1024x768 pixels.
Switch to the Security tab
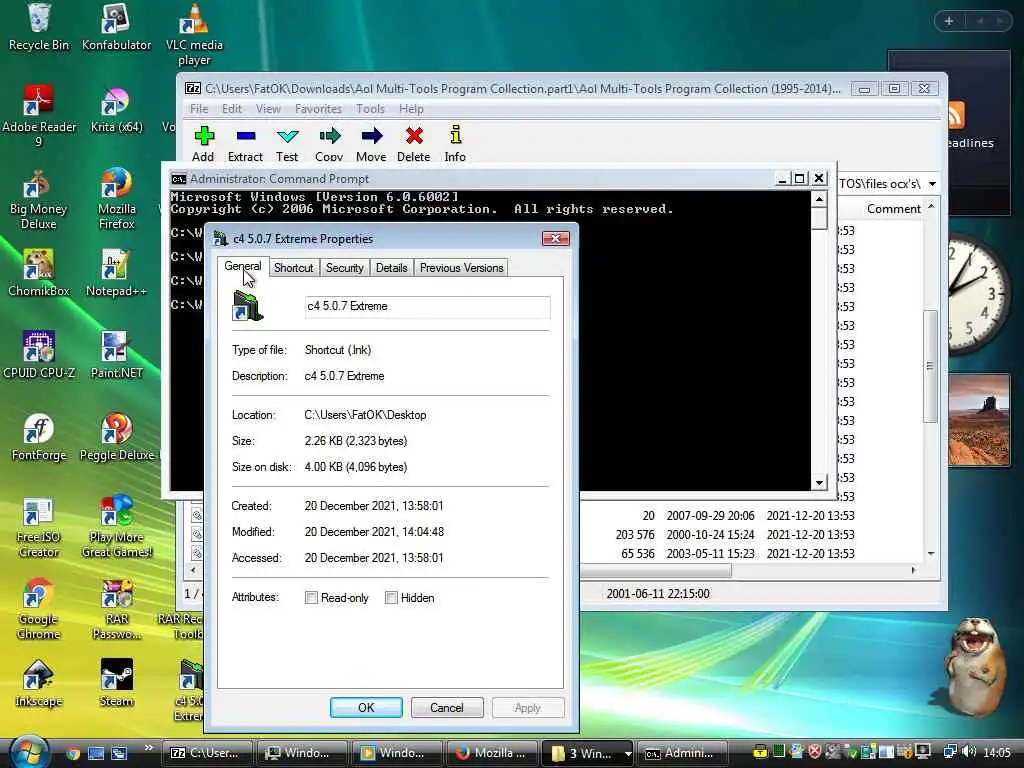click(344, 268)
